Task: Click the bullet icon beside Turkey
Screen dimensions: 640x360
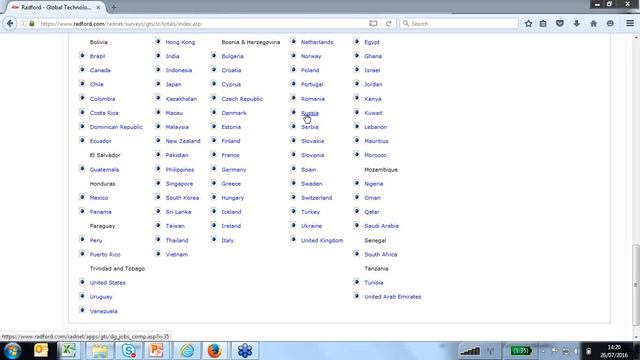Action: 293,211
